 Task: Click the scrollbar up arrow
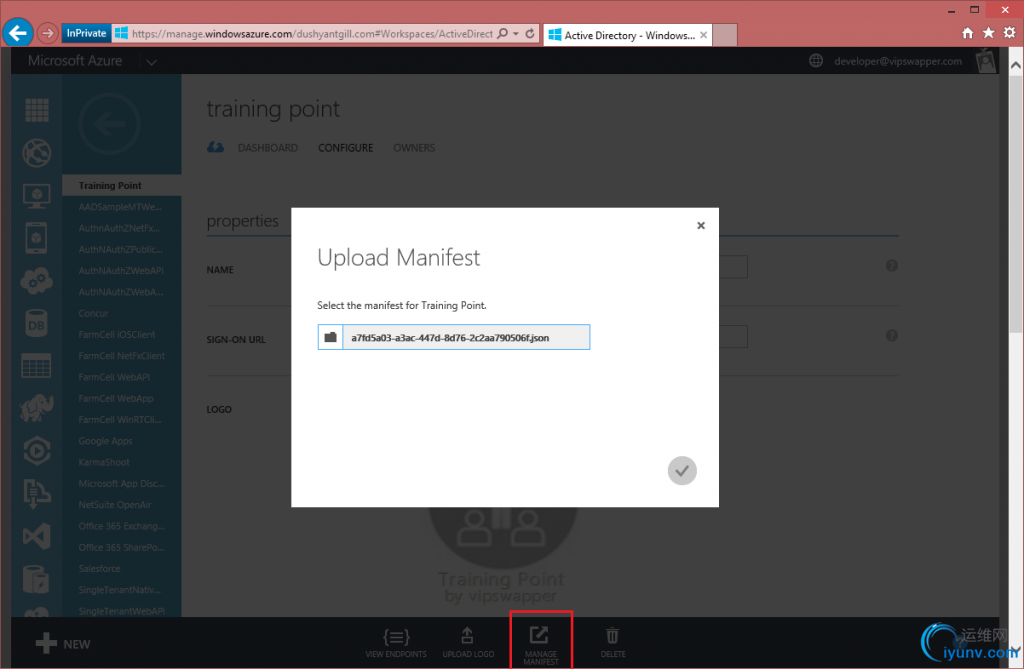[1016, 65]
